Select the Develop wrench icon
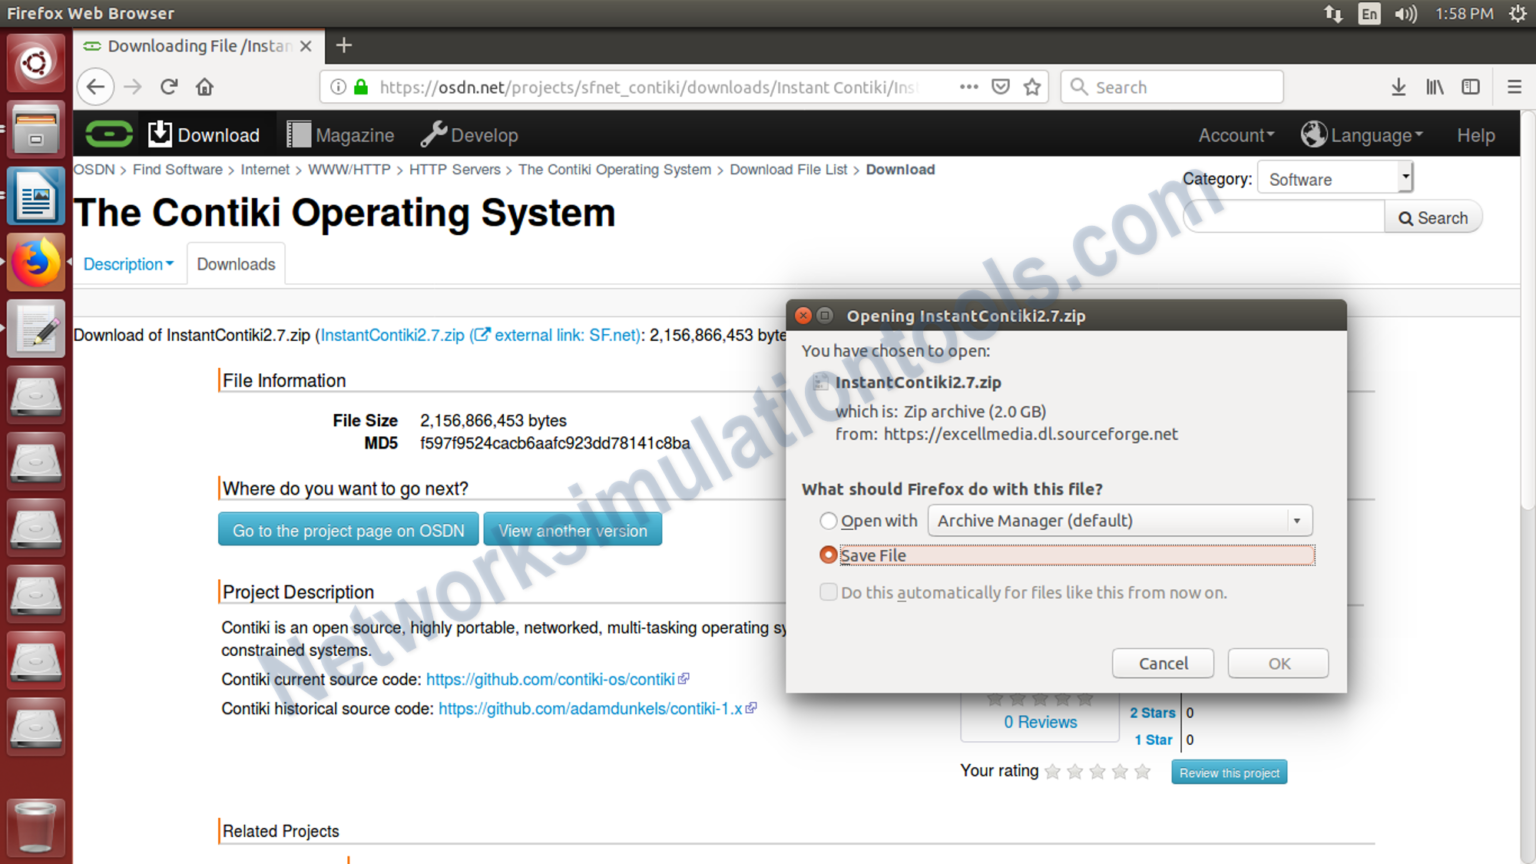This screenshot has width=1536, height=864. (434, 133)
